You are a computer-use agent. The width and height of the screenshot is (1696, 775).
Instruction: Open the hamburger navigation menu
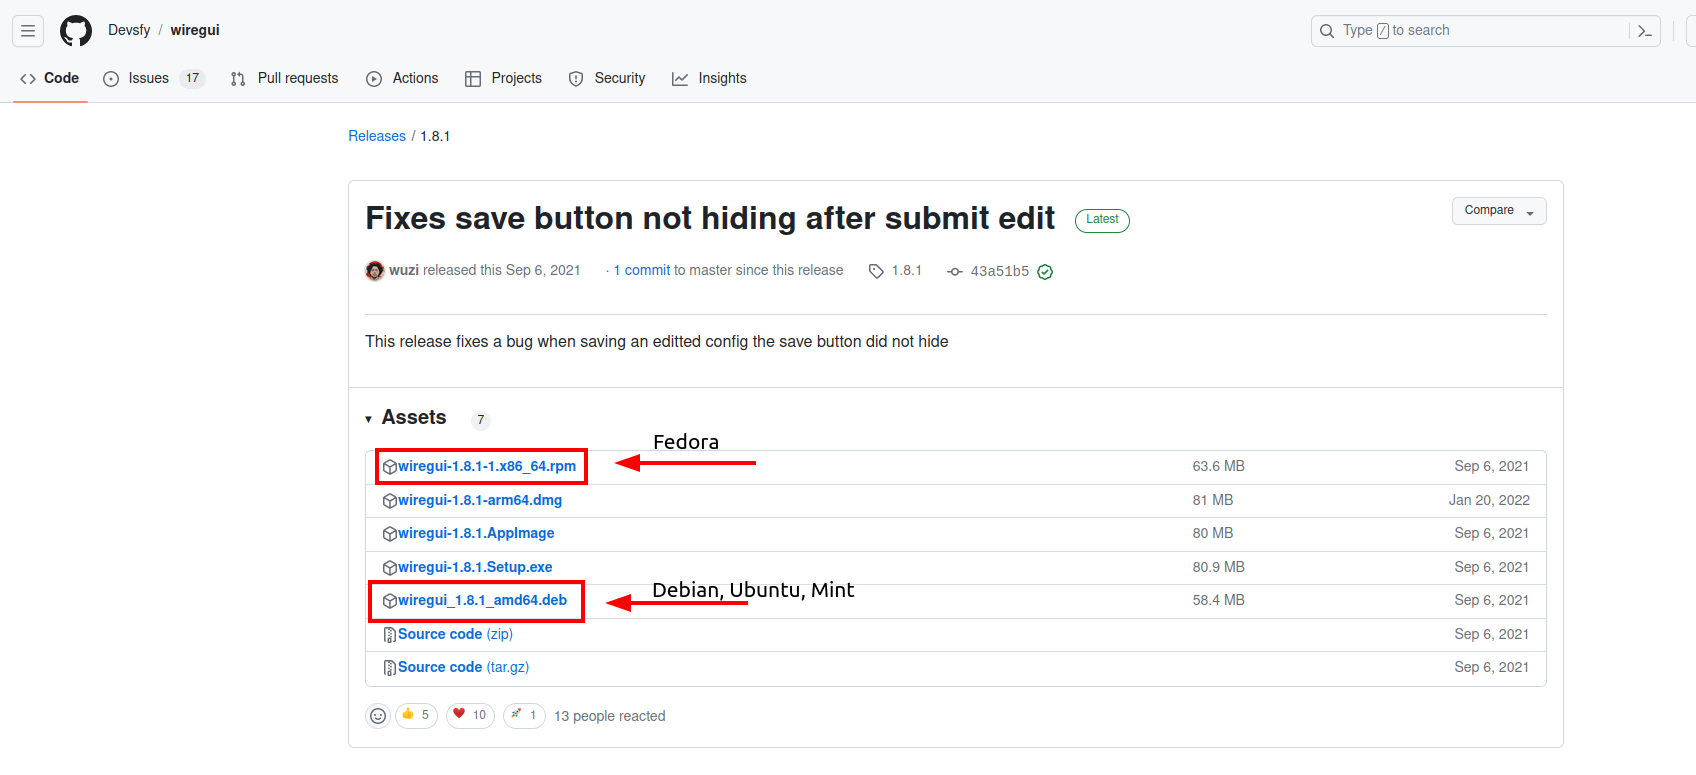point(28,31)
